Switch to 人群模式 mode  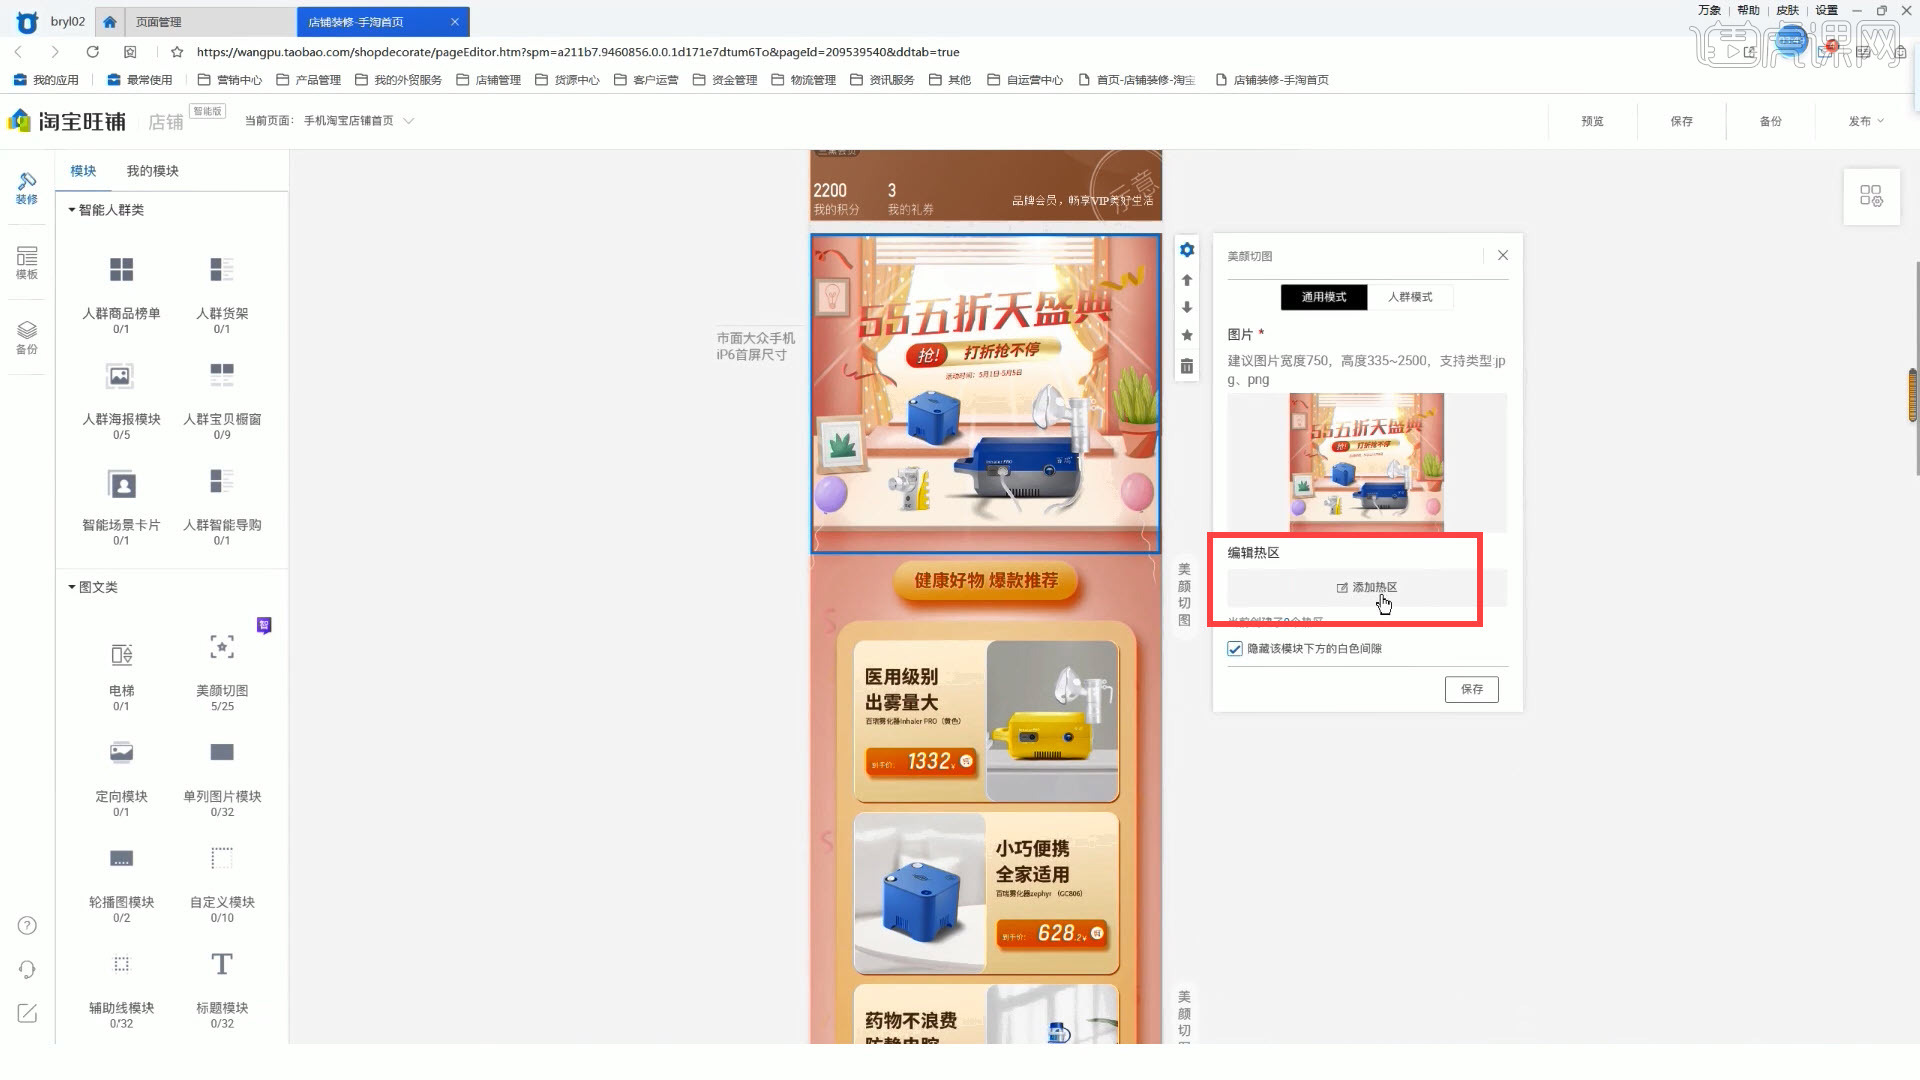[x=1410, y=297]
